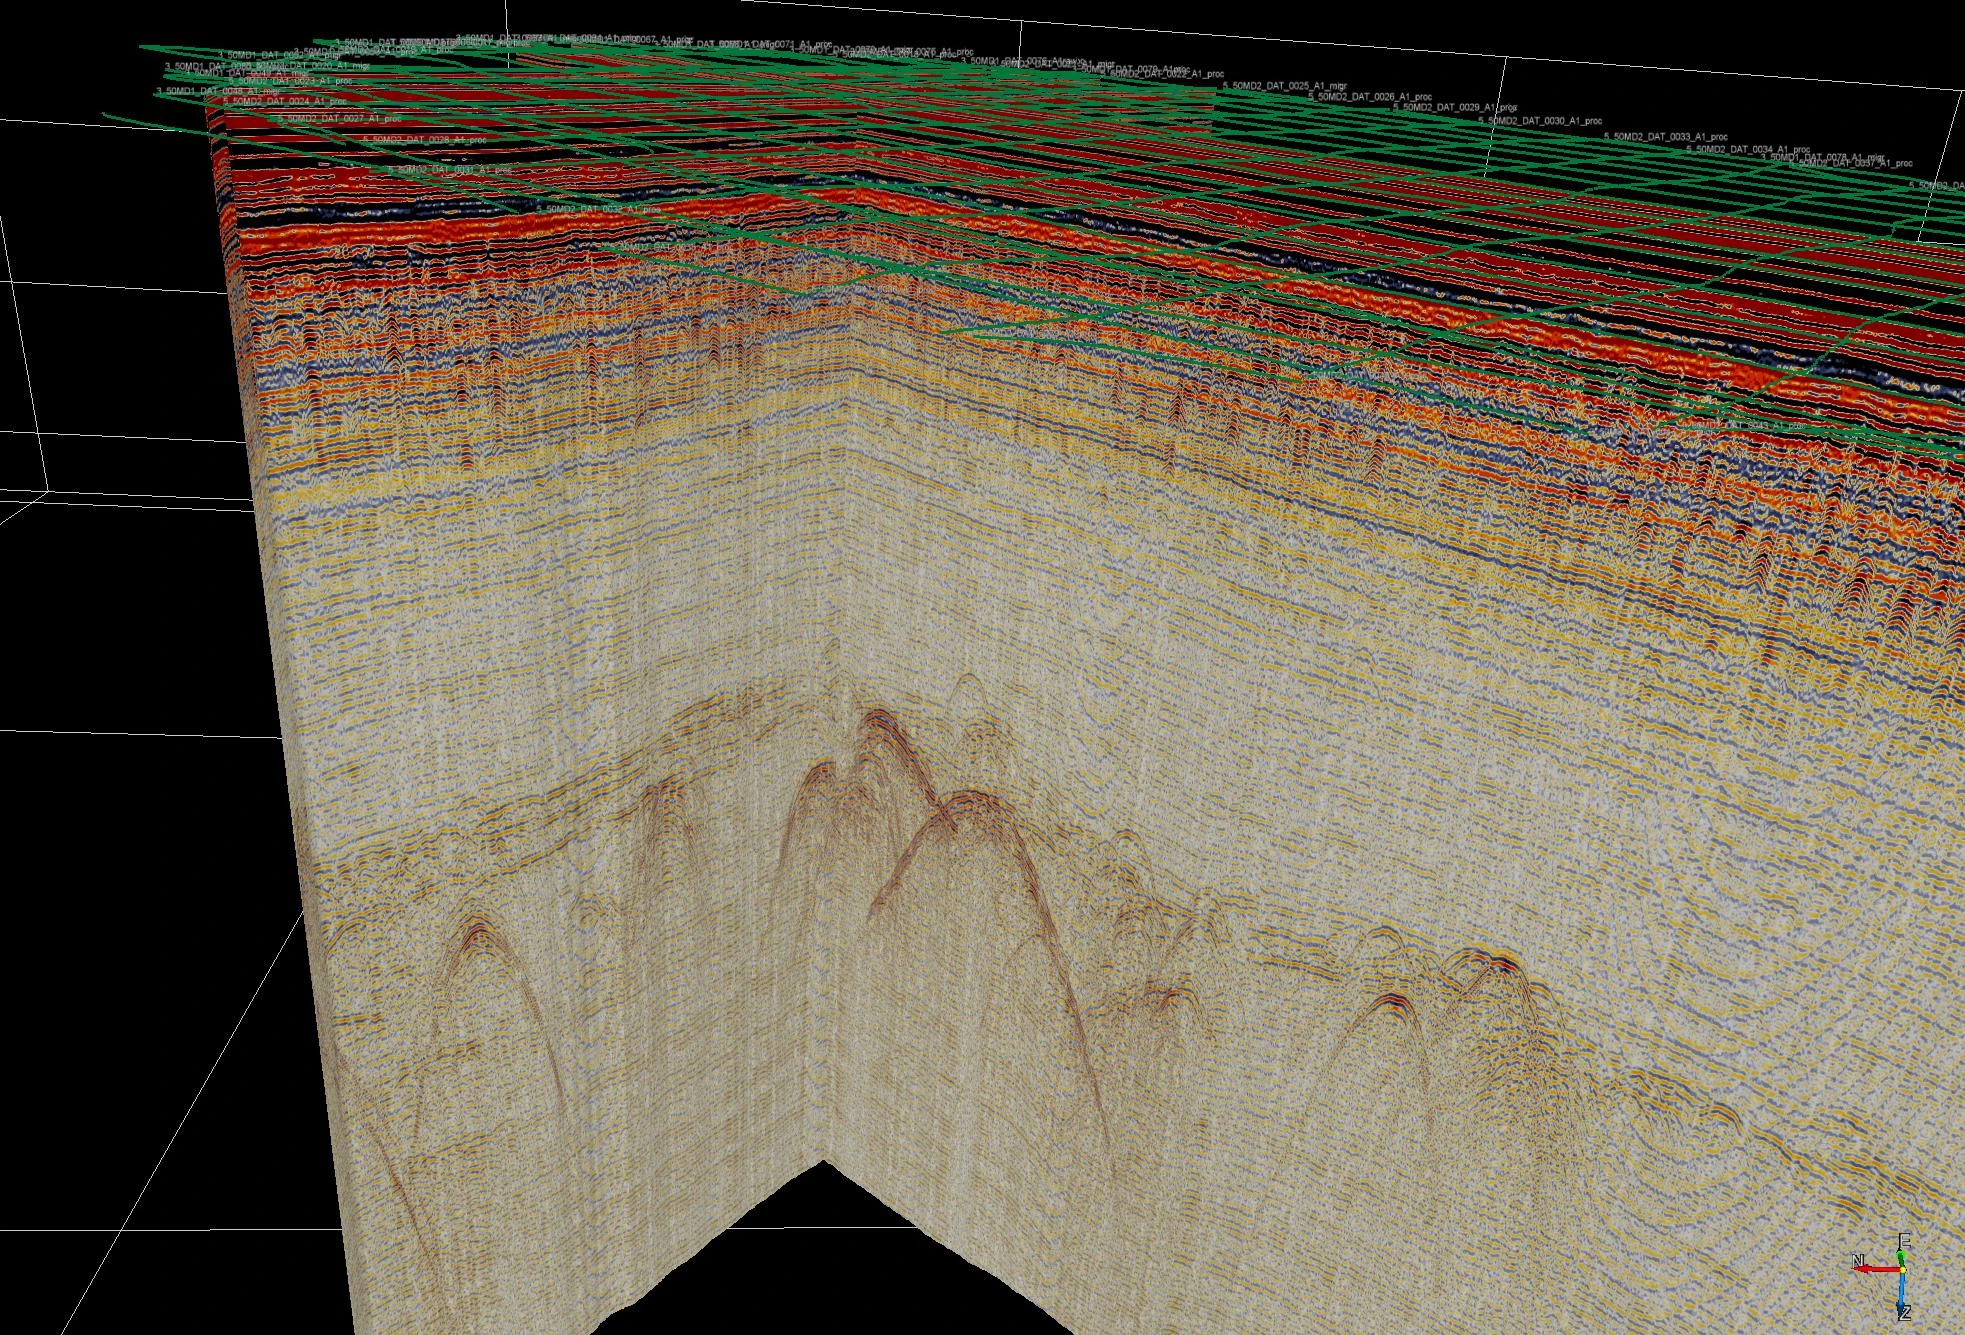
Task: Select the 5_50MD2_DAT_0033_A1_proc line label
Action: pyautogui.click(x=1666, y=137)
